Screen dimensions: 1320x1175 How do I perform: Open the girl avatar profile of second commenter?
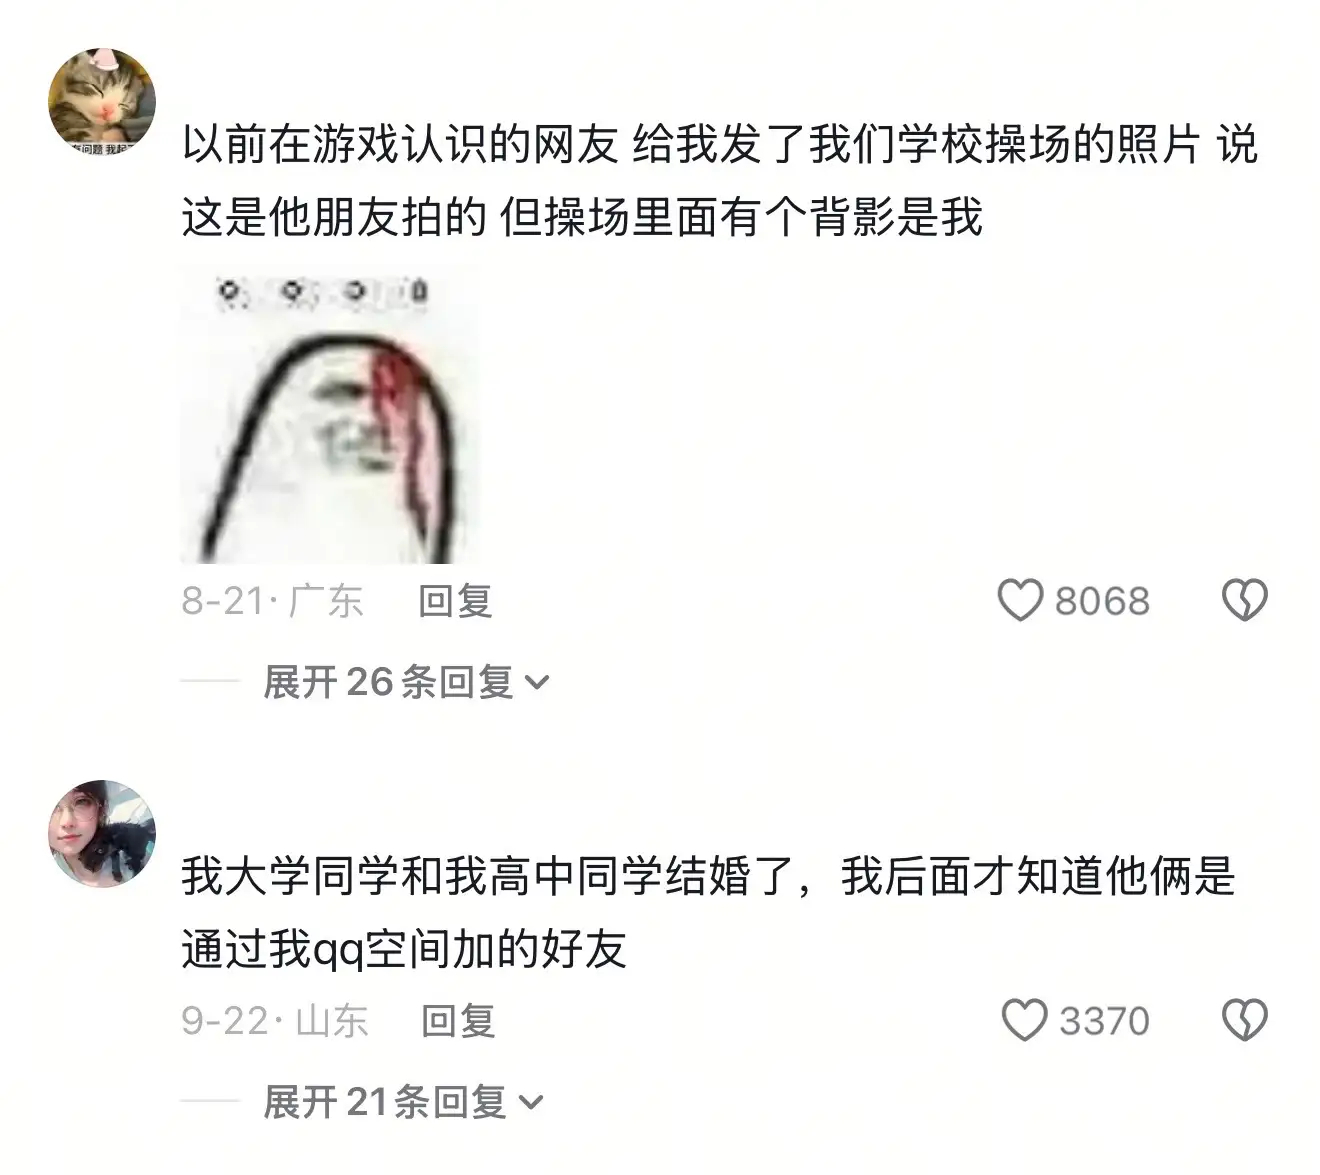point(102,834)
